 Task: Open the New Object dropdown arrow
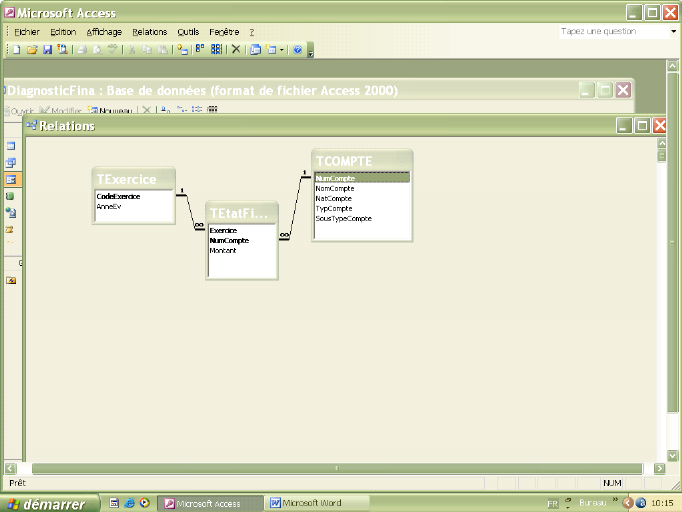point(282,49)
